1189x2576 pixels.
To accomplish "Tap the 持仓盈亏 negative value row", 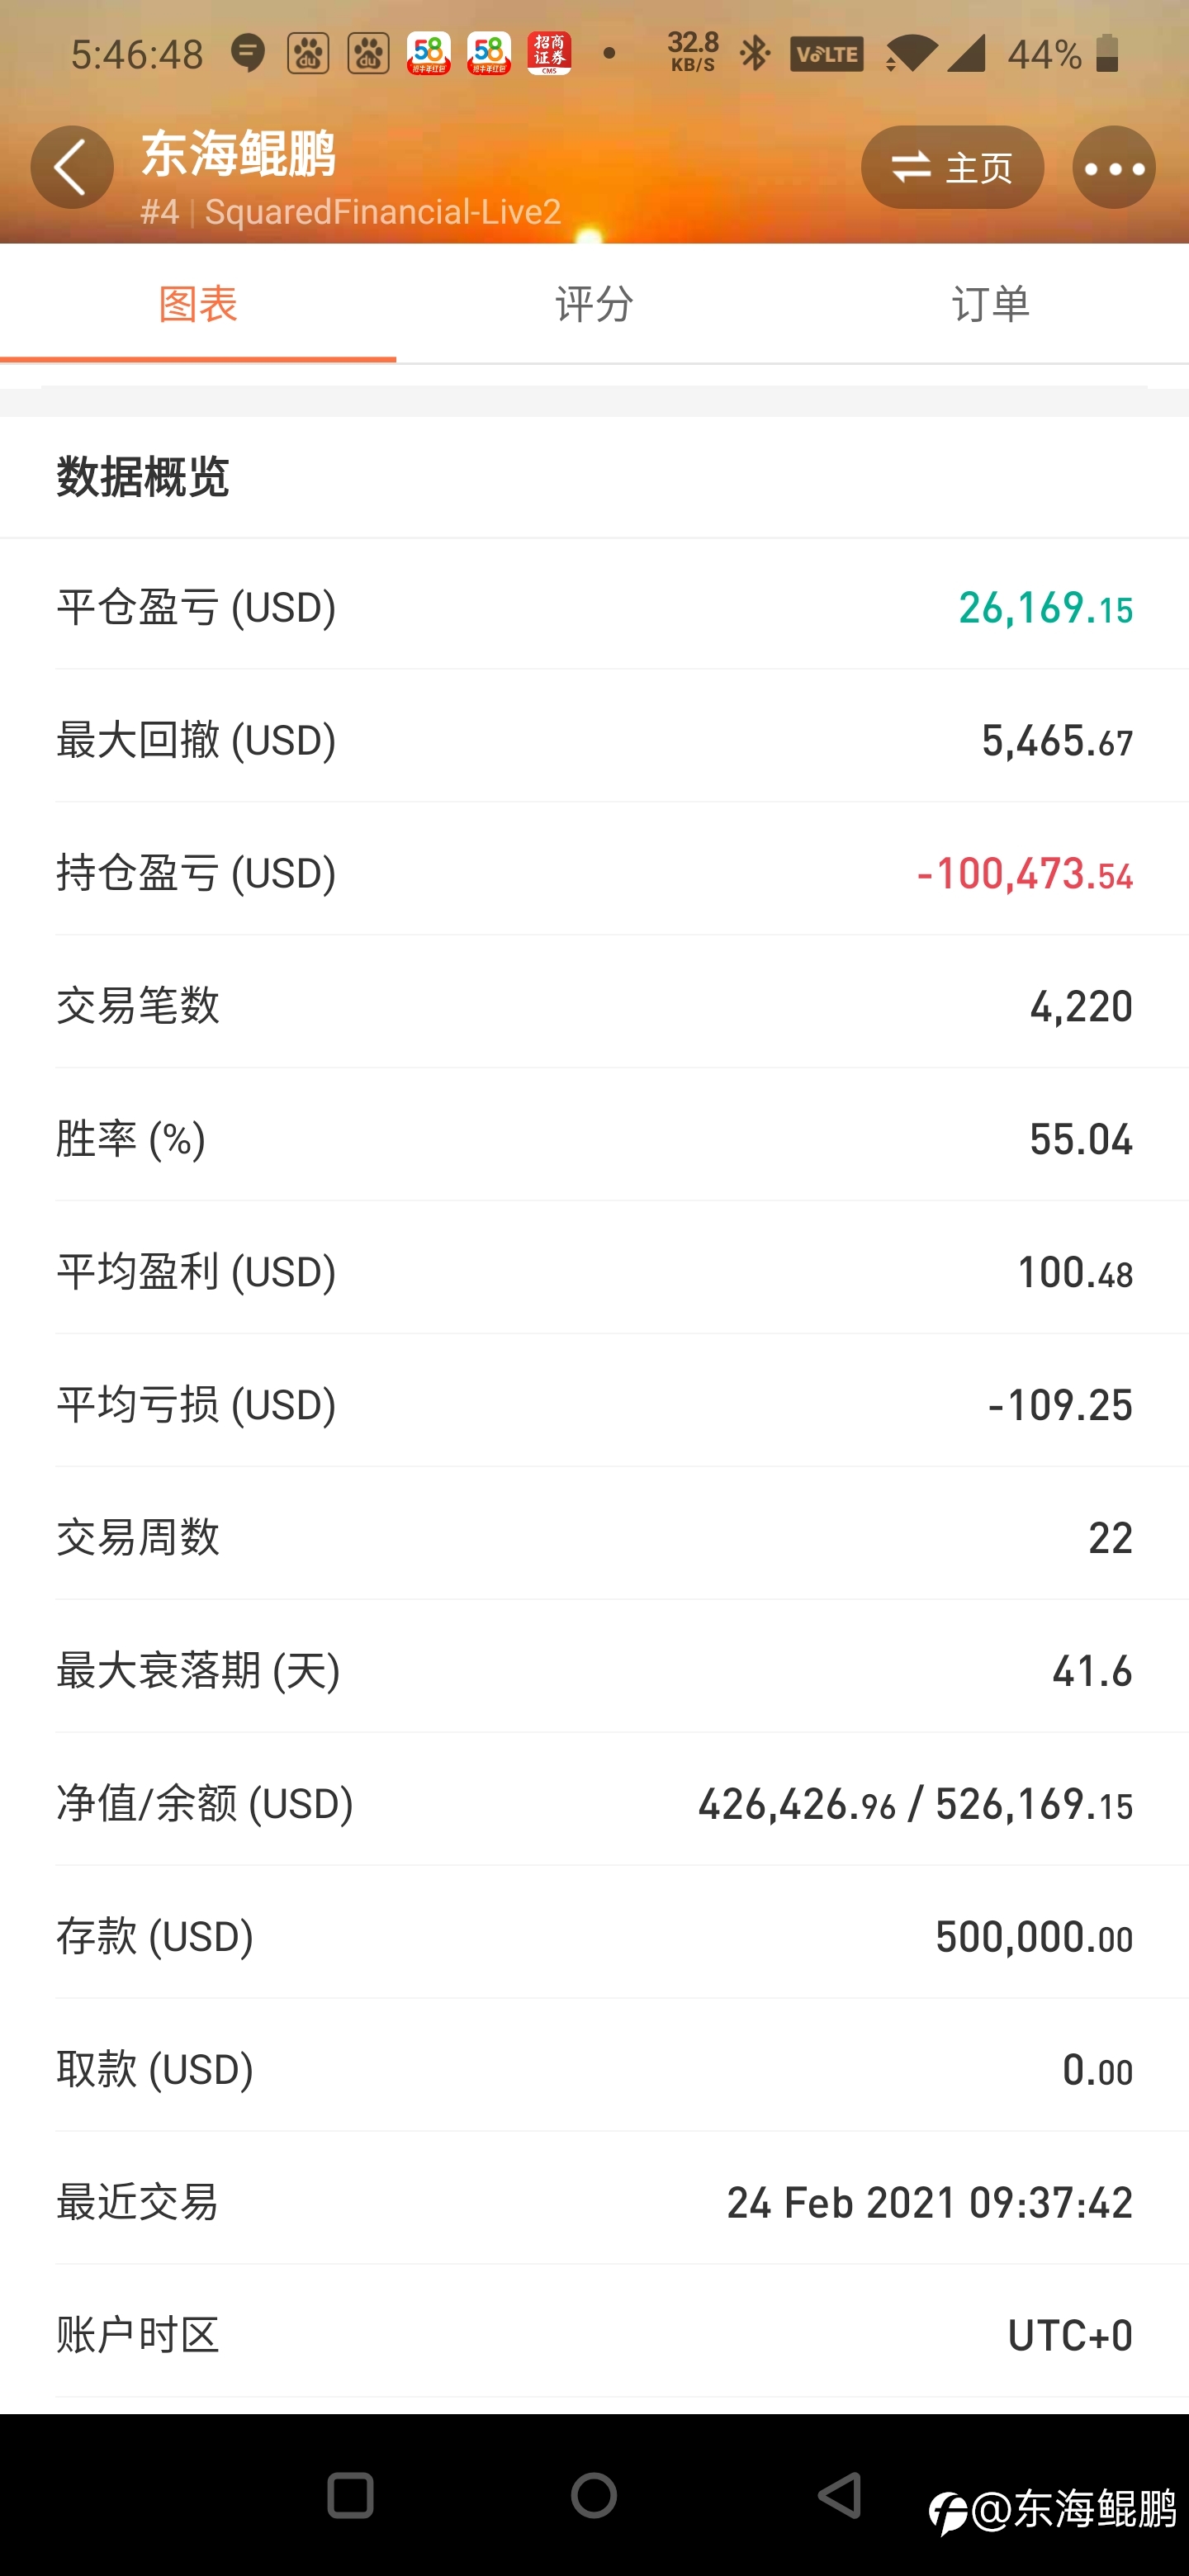I will click(594, 873).
